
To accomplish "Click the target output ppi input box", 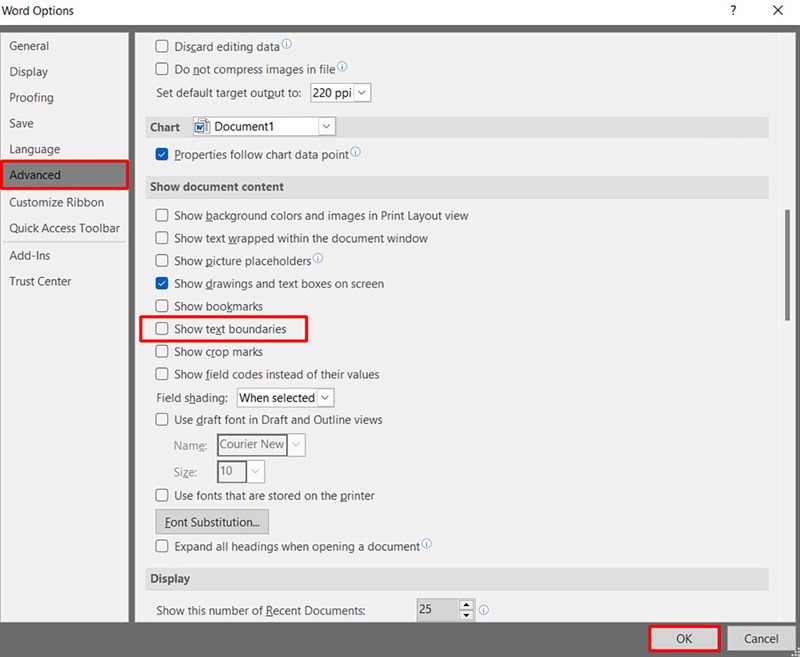I will tap(334, 92).
